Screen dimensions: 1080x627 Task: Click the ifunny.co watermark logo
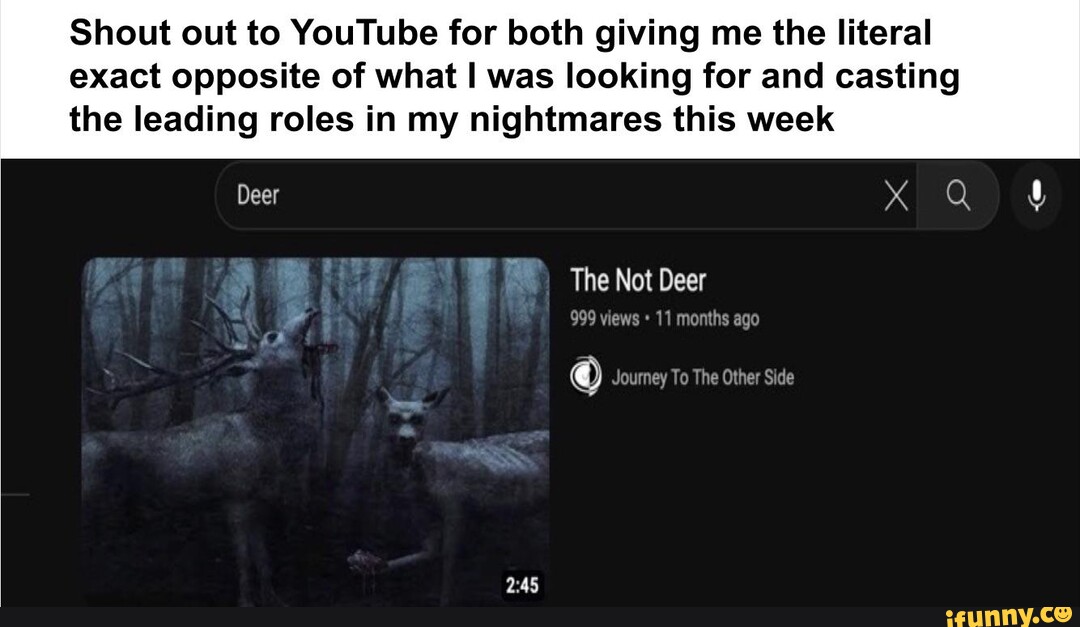tap(1009, 615)
